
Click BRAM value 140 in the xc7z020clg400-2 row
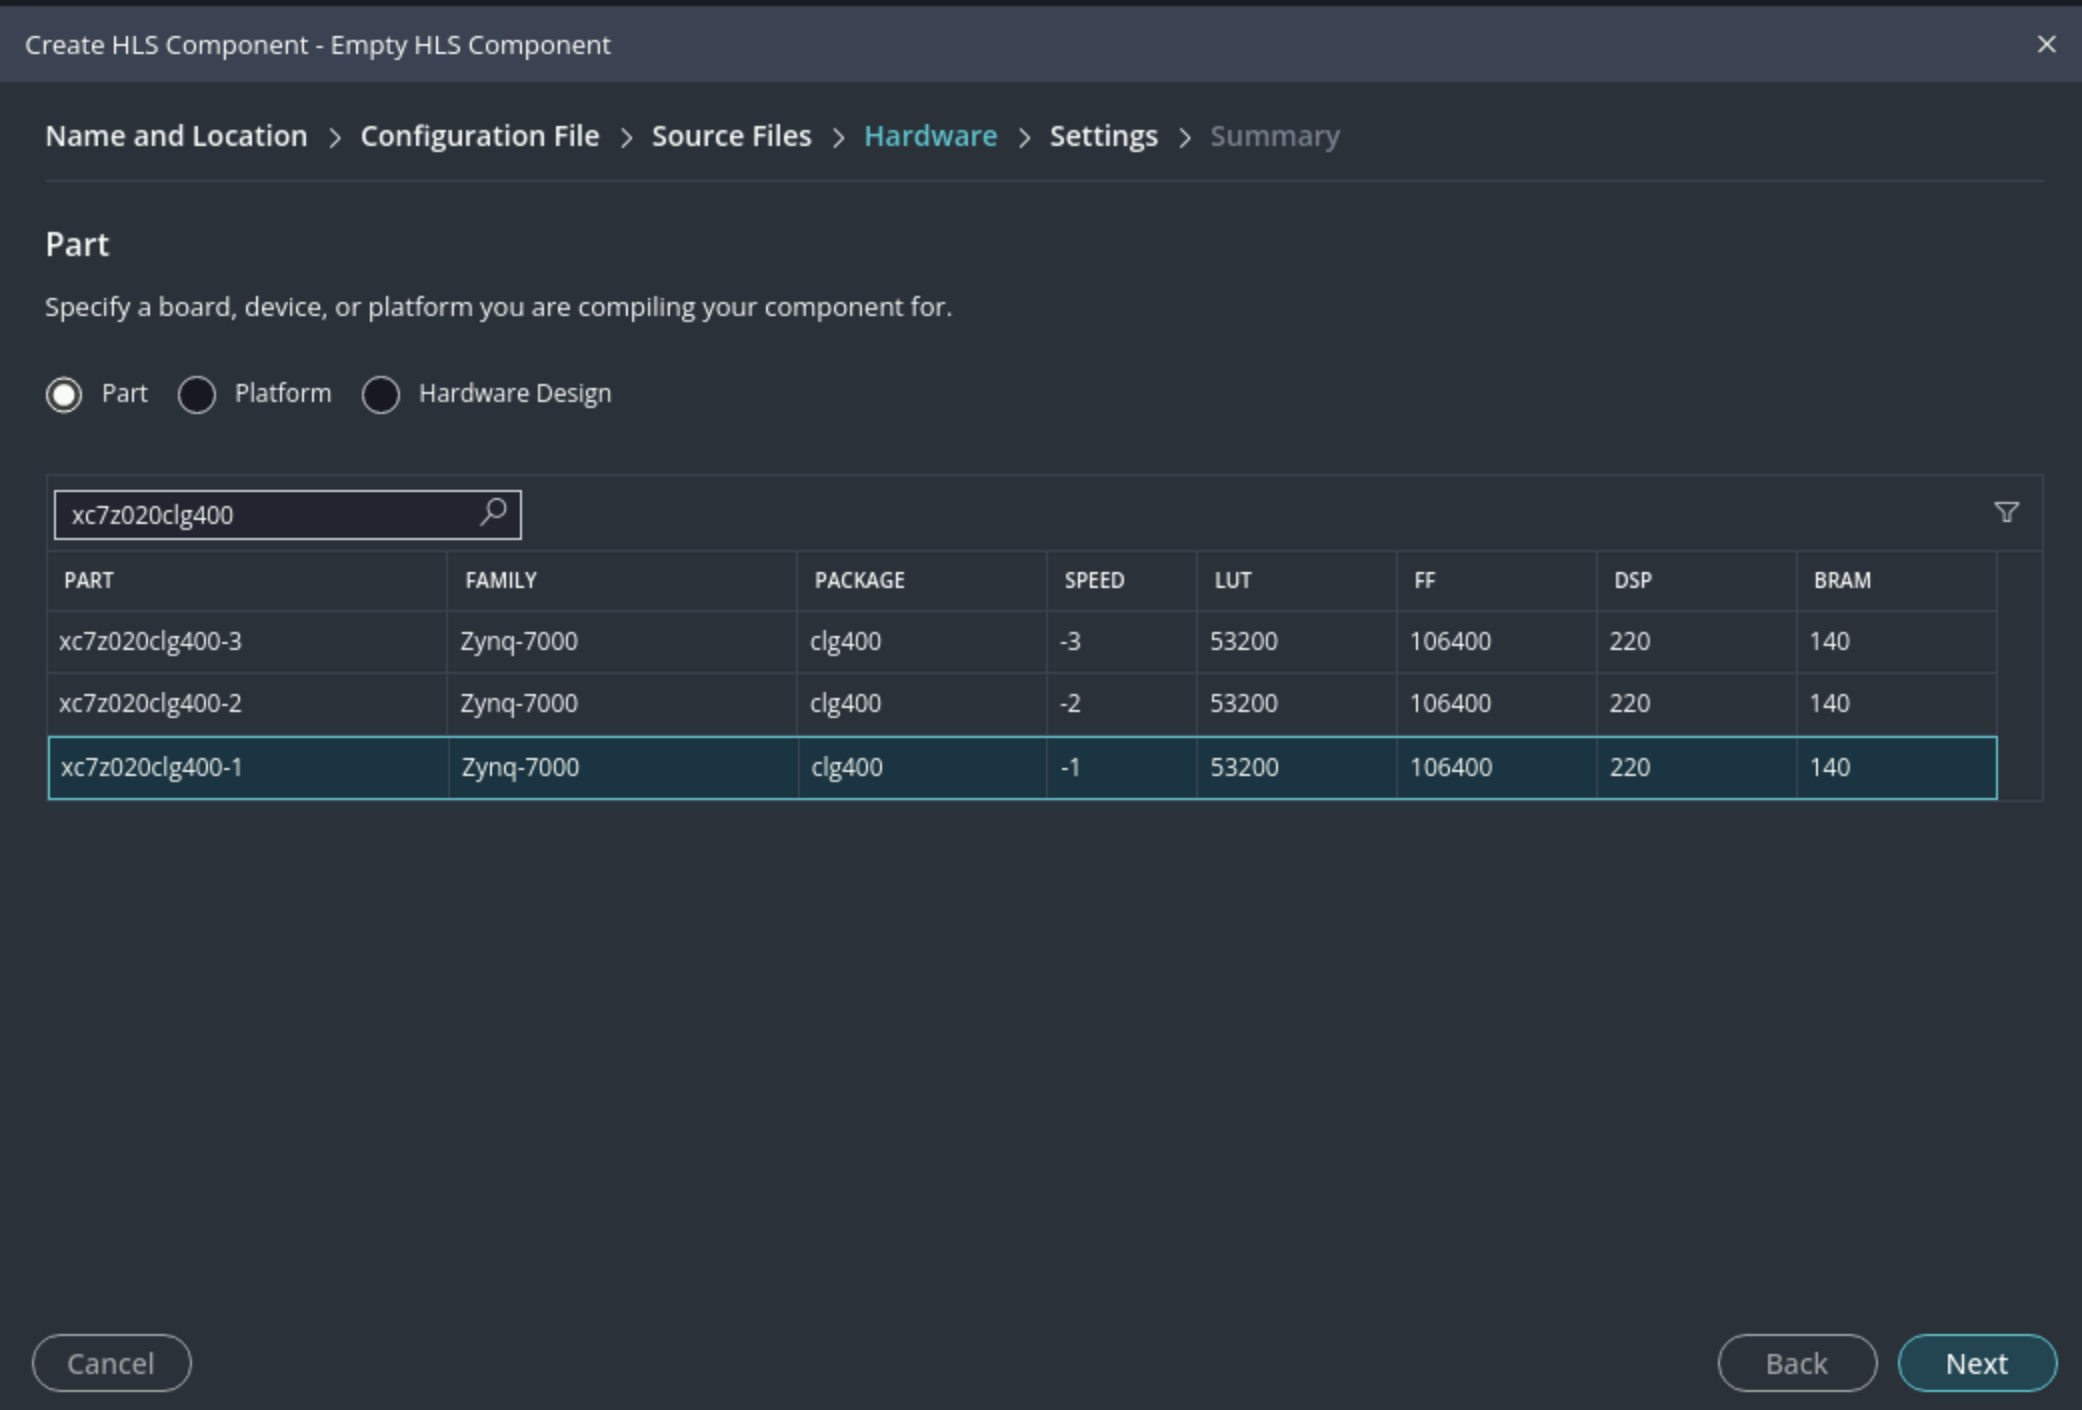1897,704
